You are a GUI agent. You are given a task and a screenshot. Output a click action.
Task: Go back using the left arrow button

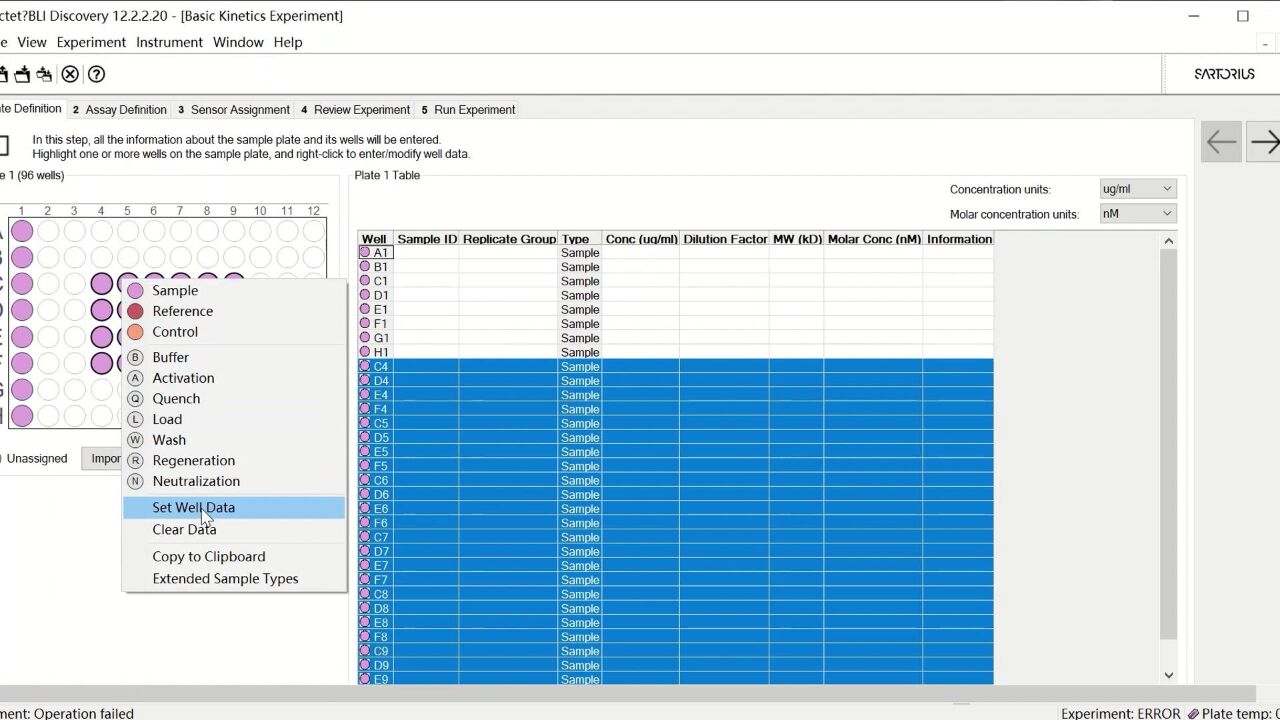tap(1221, 142)
